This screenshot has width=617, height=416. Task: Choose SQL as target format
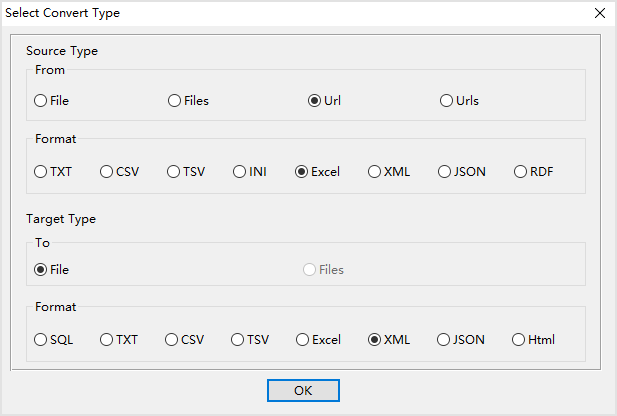pyautogui.click(x=41, y=340)
